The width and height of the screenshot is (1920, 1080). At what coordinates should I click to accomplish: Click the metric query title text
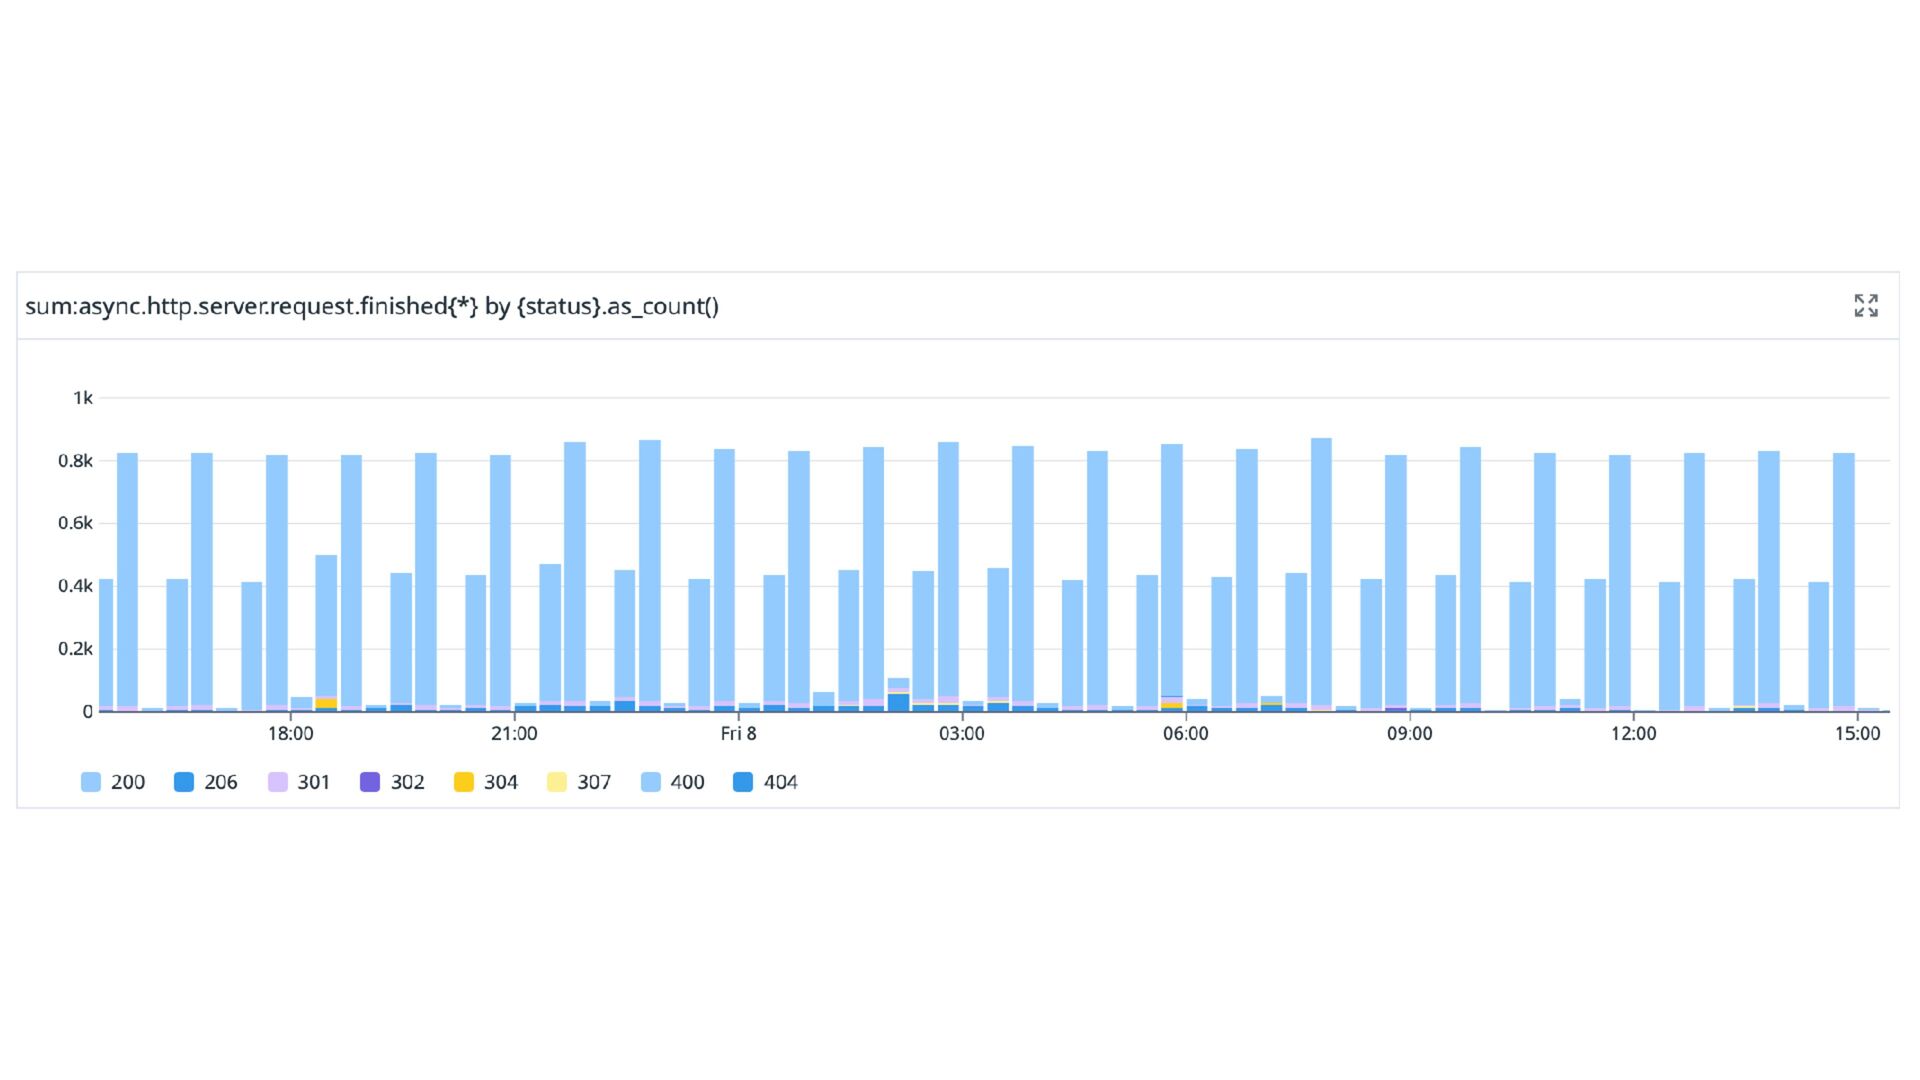372,306
